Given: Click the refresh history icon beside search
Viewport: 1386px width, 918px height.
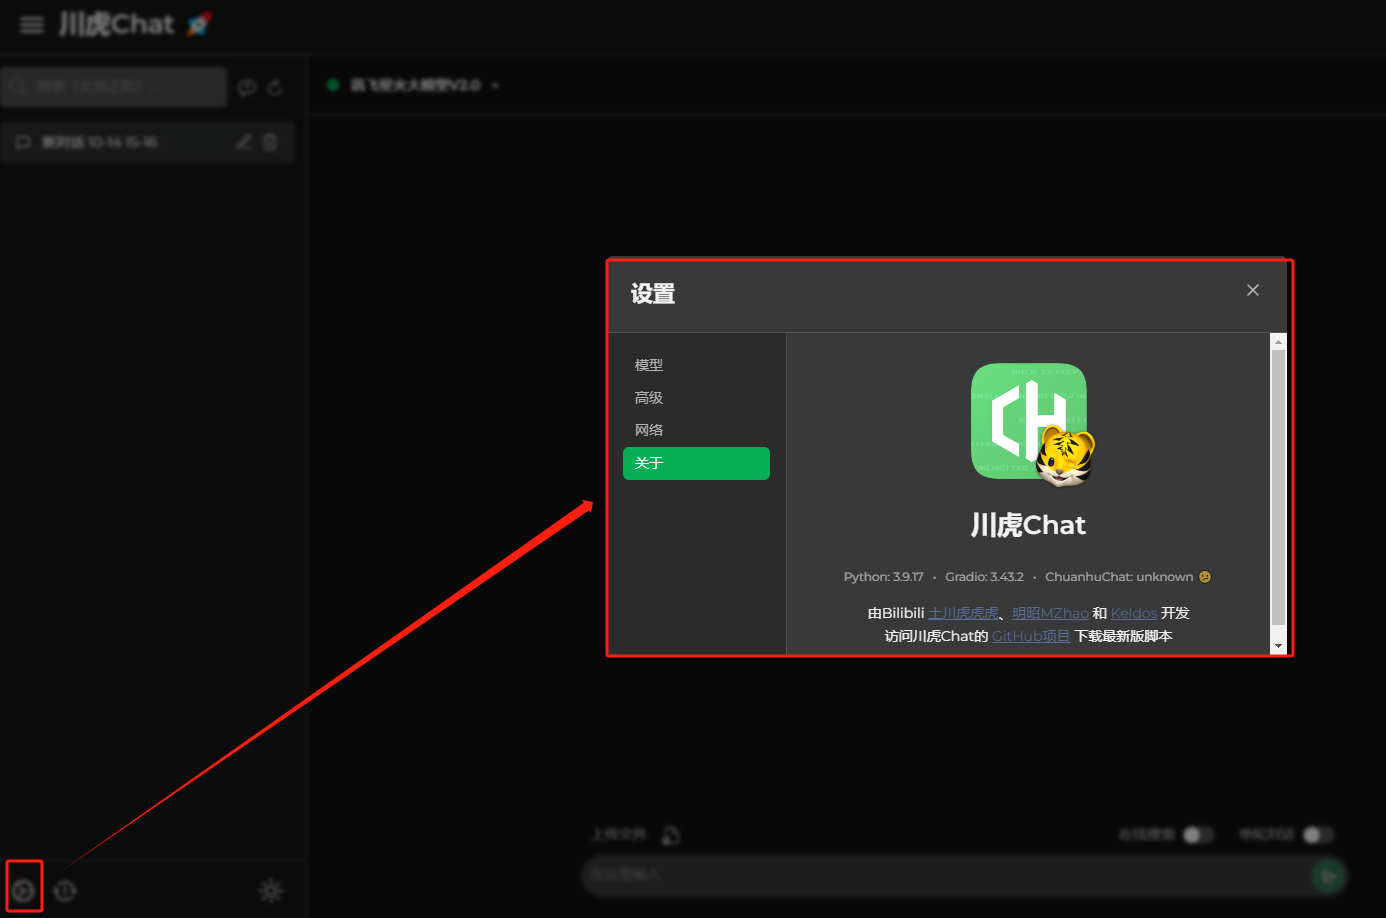Looking at the screenshot, I should coord(275,88).
